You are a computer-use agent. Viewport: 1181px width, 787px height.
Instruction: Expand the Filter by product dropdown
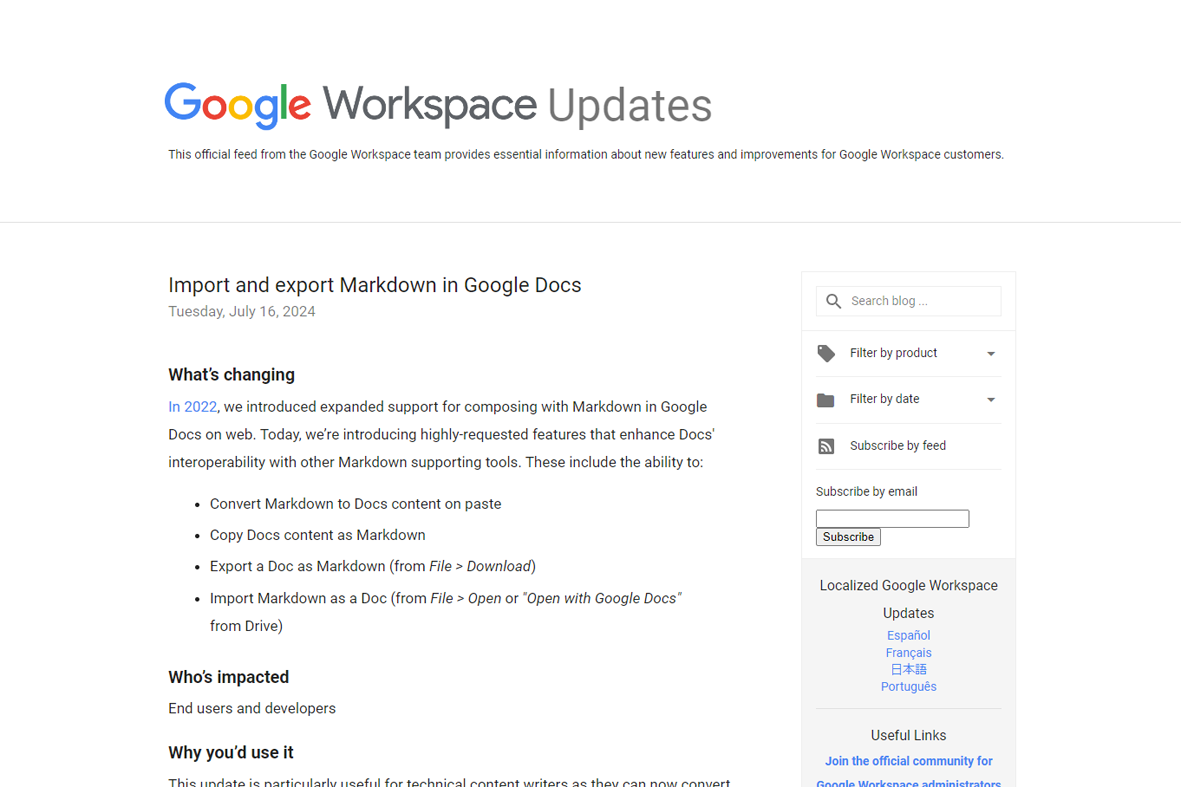pos(990,353)
